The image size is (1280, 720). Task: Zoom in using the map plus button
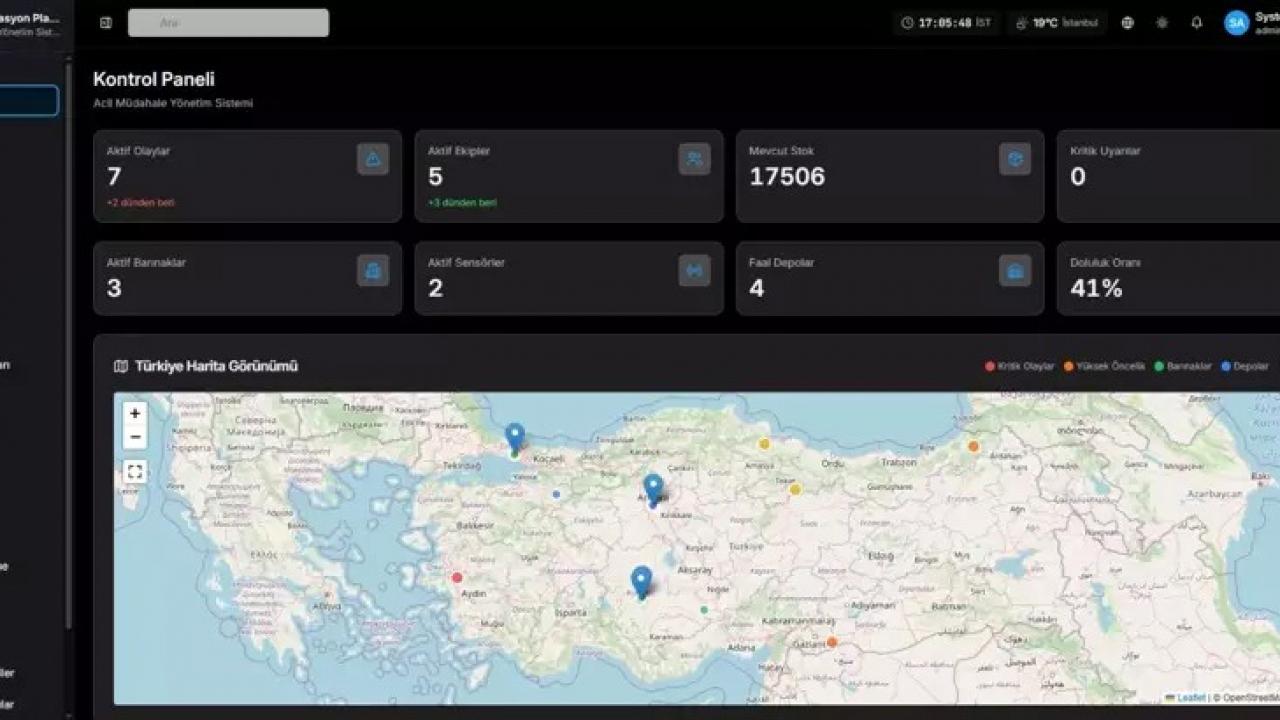coord(135,412)
